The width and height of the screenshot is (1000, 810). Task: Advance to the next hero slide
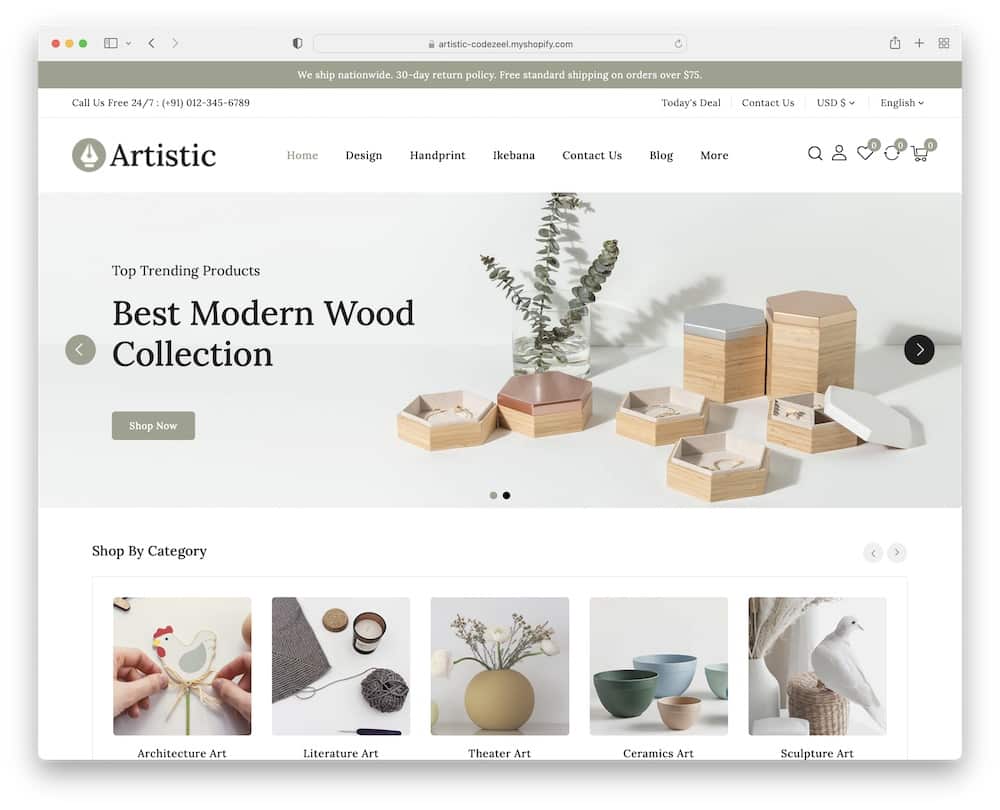919,350
